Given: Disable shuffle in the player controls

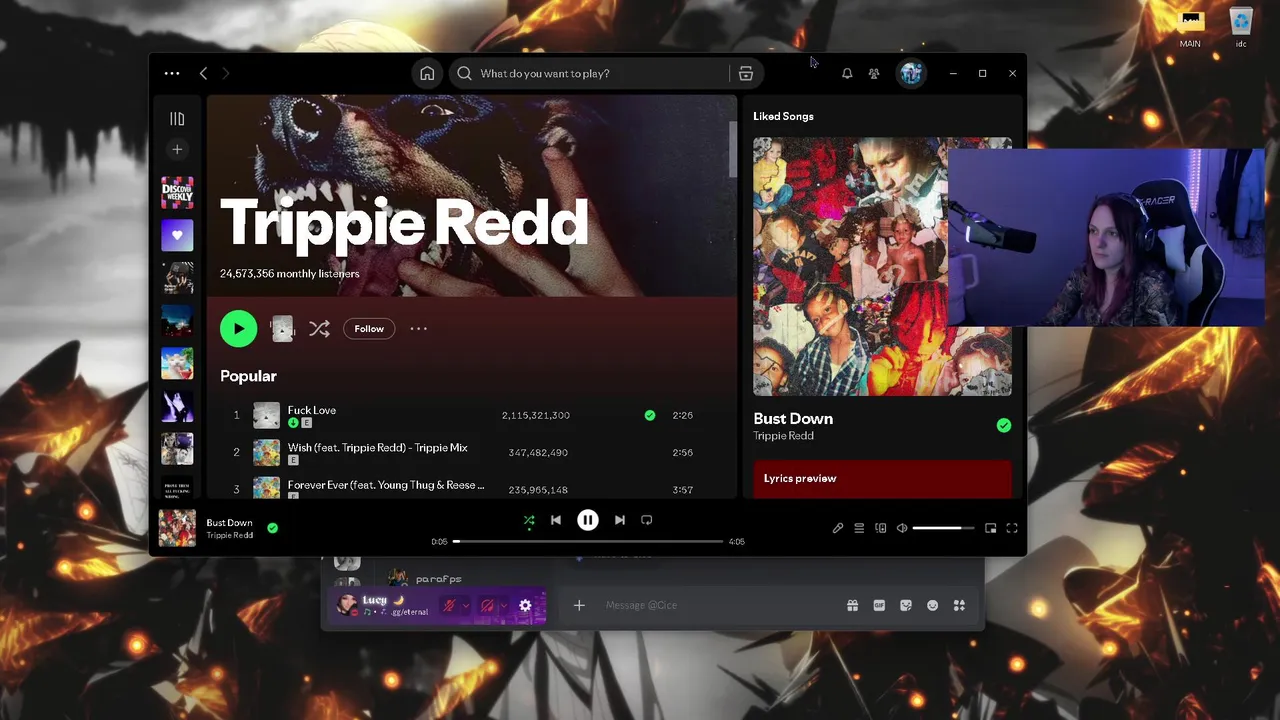Looking at the screenshot, I should click(x=529, y=520).
